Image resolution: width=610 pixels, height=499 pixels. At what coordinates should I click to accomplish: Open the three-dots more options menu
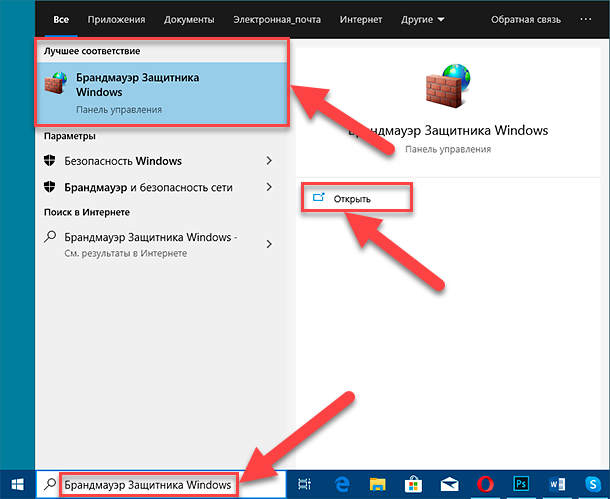click(585, 19)
